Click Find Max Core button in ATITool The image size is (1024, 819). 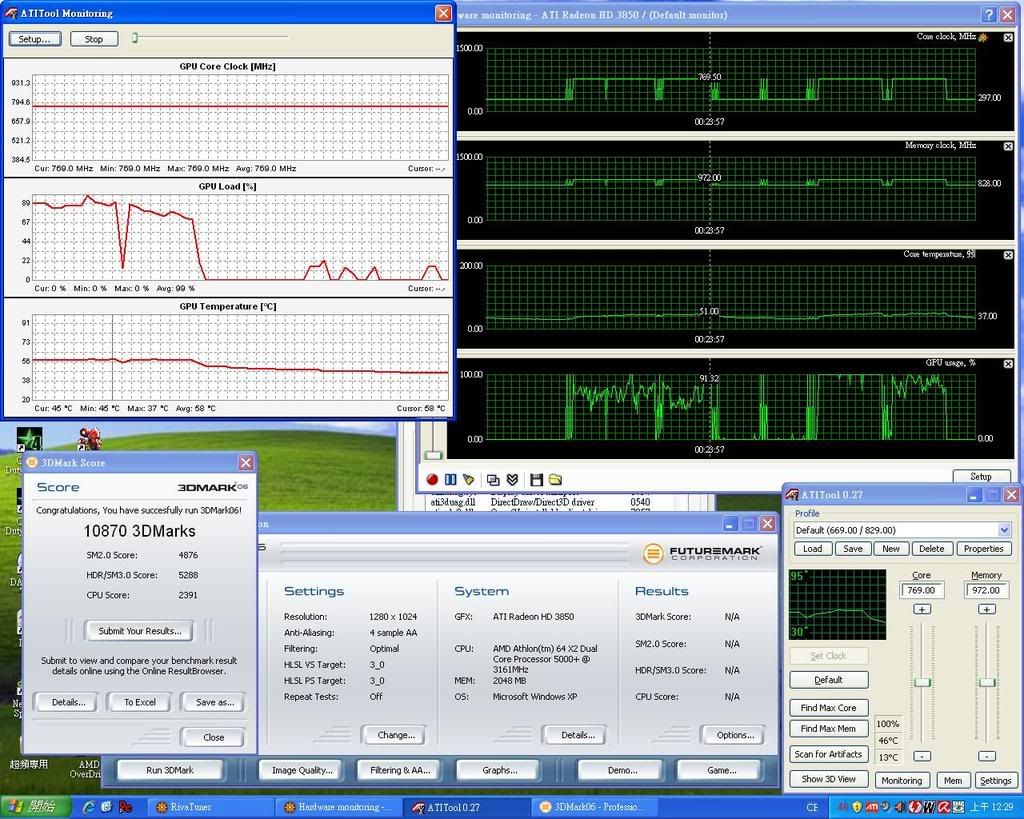coord(828,708)
